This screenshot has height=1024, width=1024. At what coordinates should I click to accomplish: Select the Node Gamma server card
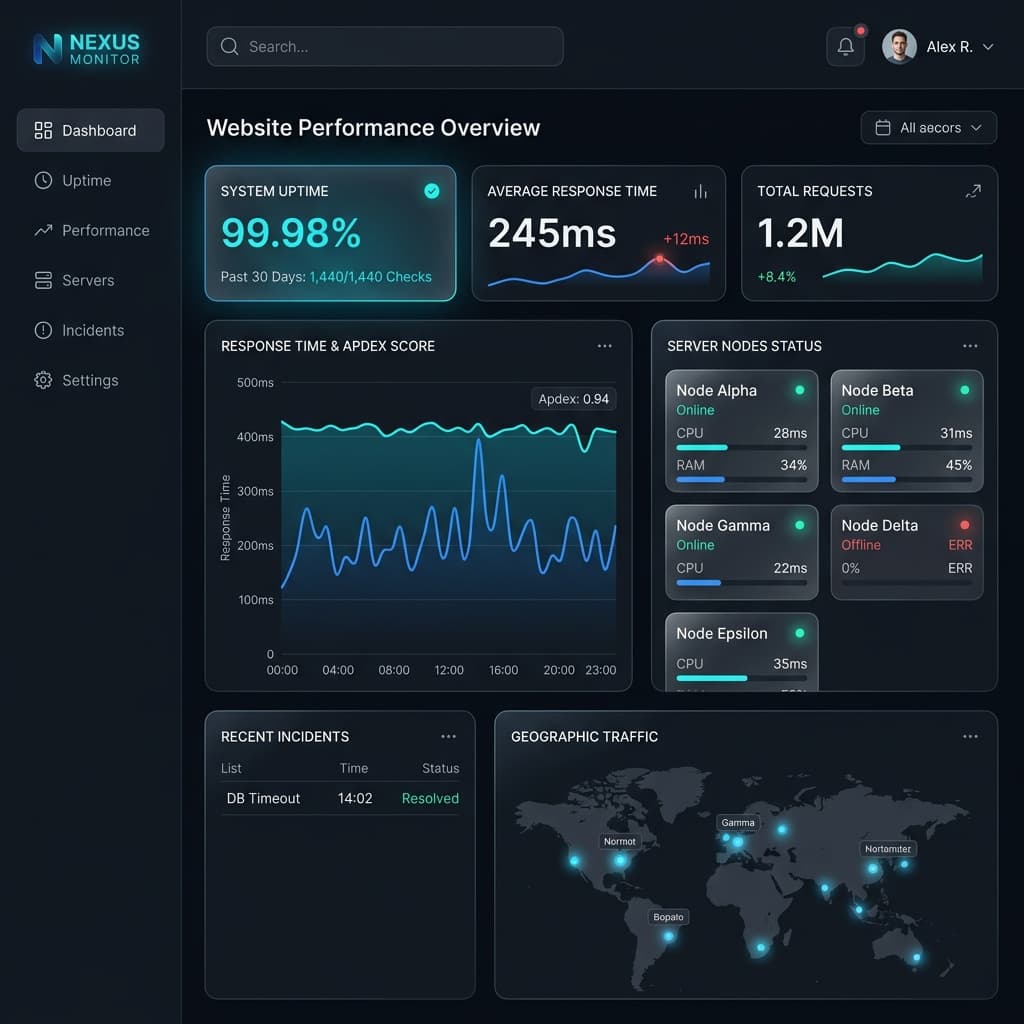(741, 552)
